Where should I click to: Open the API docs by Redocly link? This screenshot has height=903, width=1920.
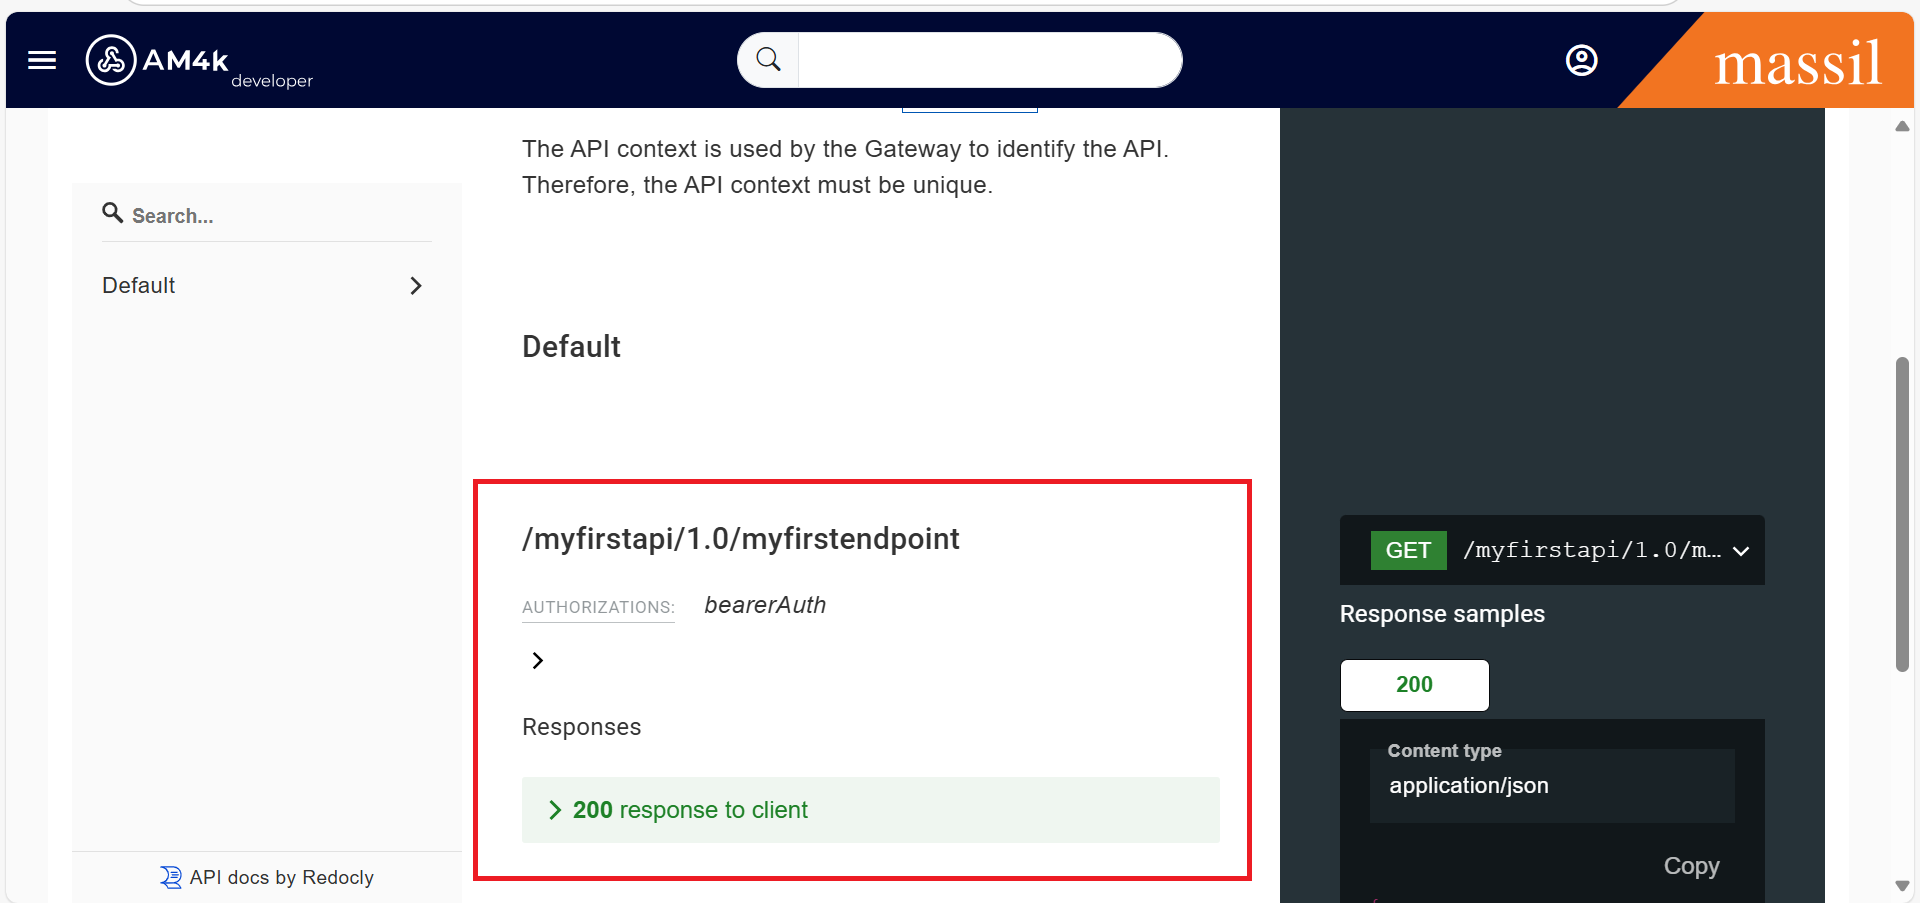(x=281, y=877)
